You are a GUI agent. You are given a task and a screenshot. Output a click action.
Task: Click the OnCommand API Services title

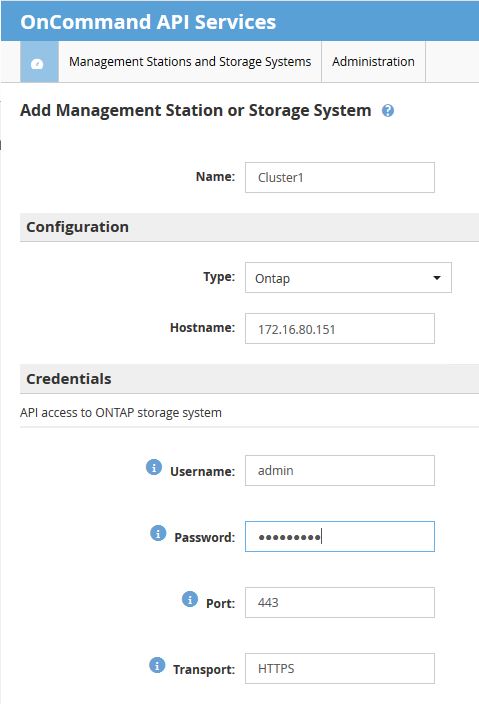click(x=148, y=22)
